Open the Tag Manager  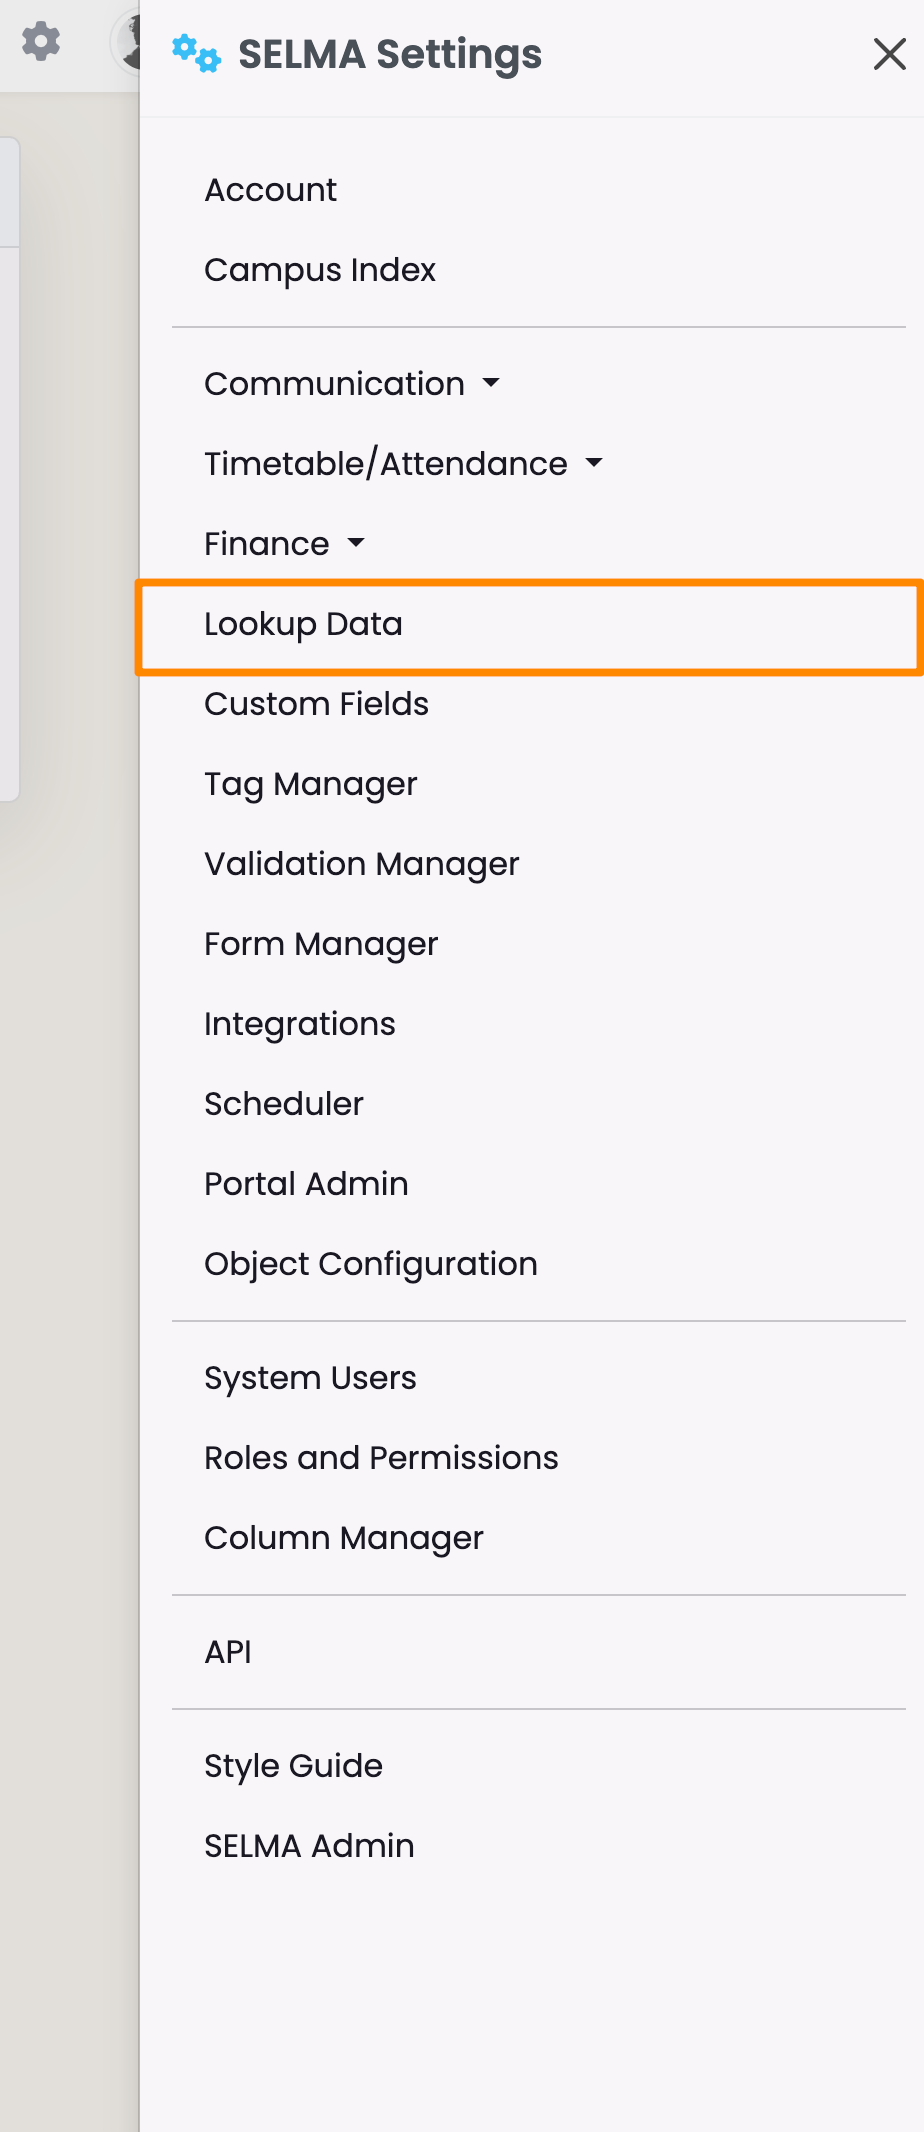click(x=310, y=784)
